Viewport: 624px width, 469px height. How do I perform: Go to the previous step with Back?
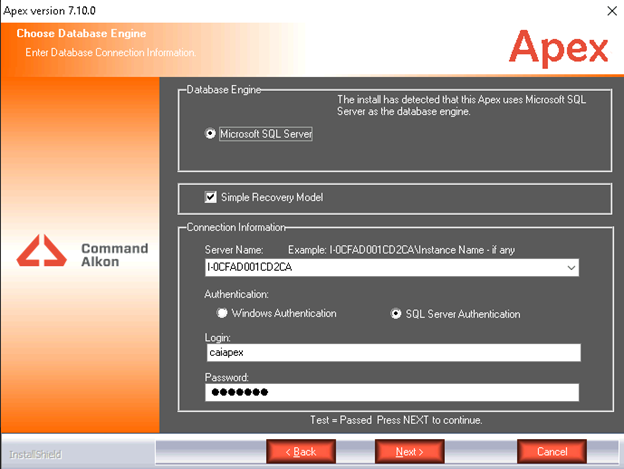(x=301, y=451)
